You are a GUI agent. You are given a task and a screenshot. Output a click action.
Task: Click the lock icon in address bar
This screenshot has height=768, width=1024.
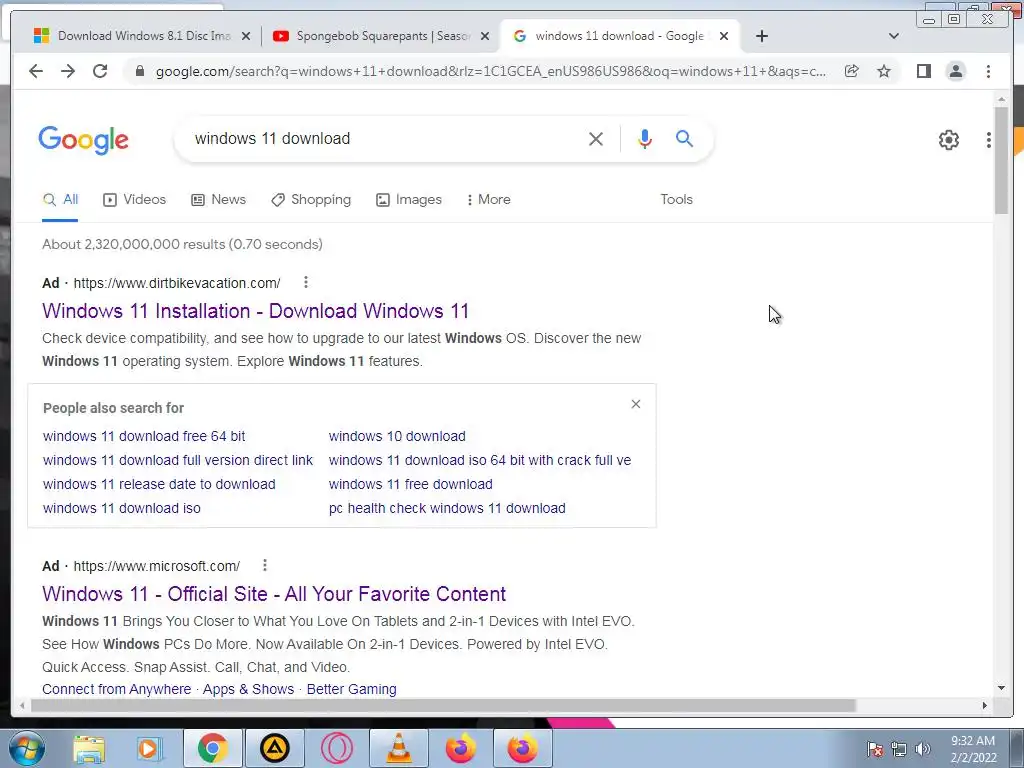tap(139, 71)
